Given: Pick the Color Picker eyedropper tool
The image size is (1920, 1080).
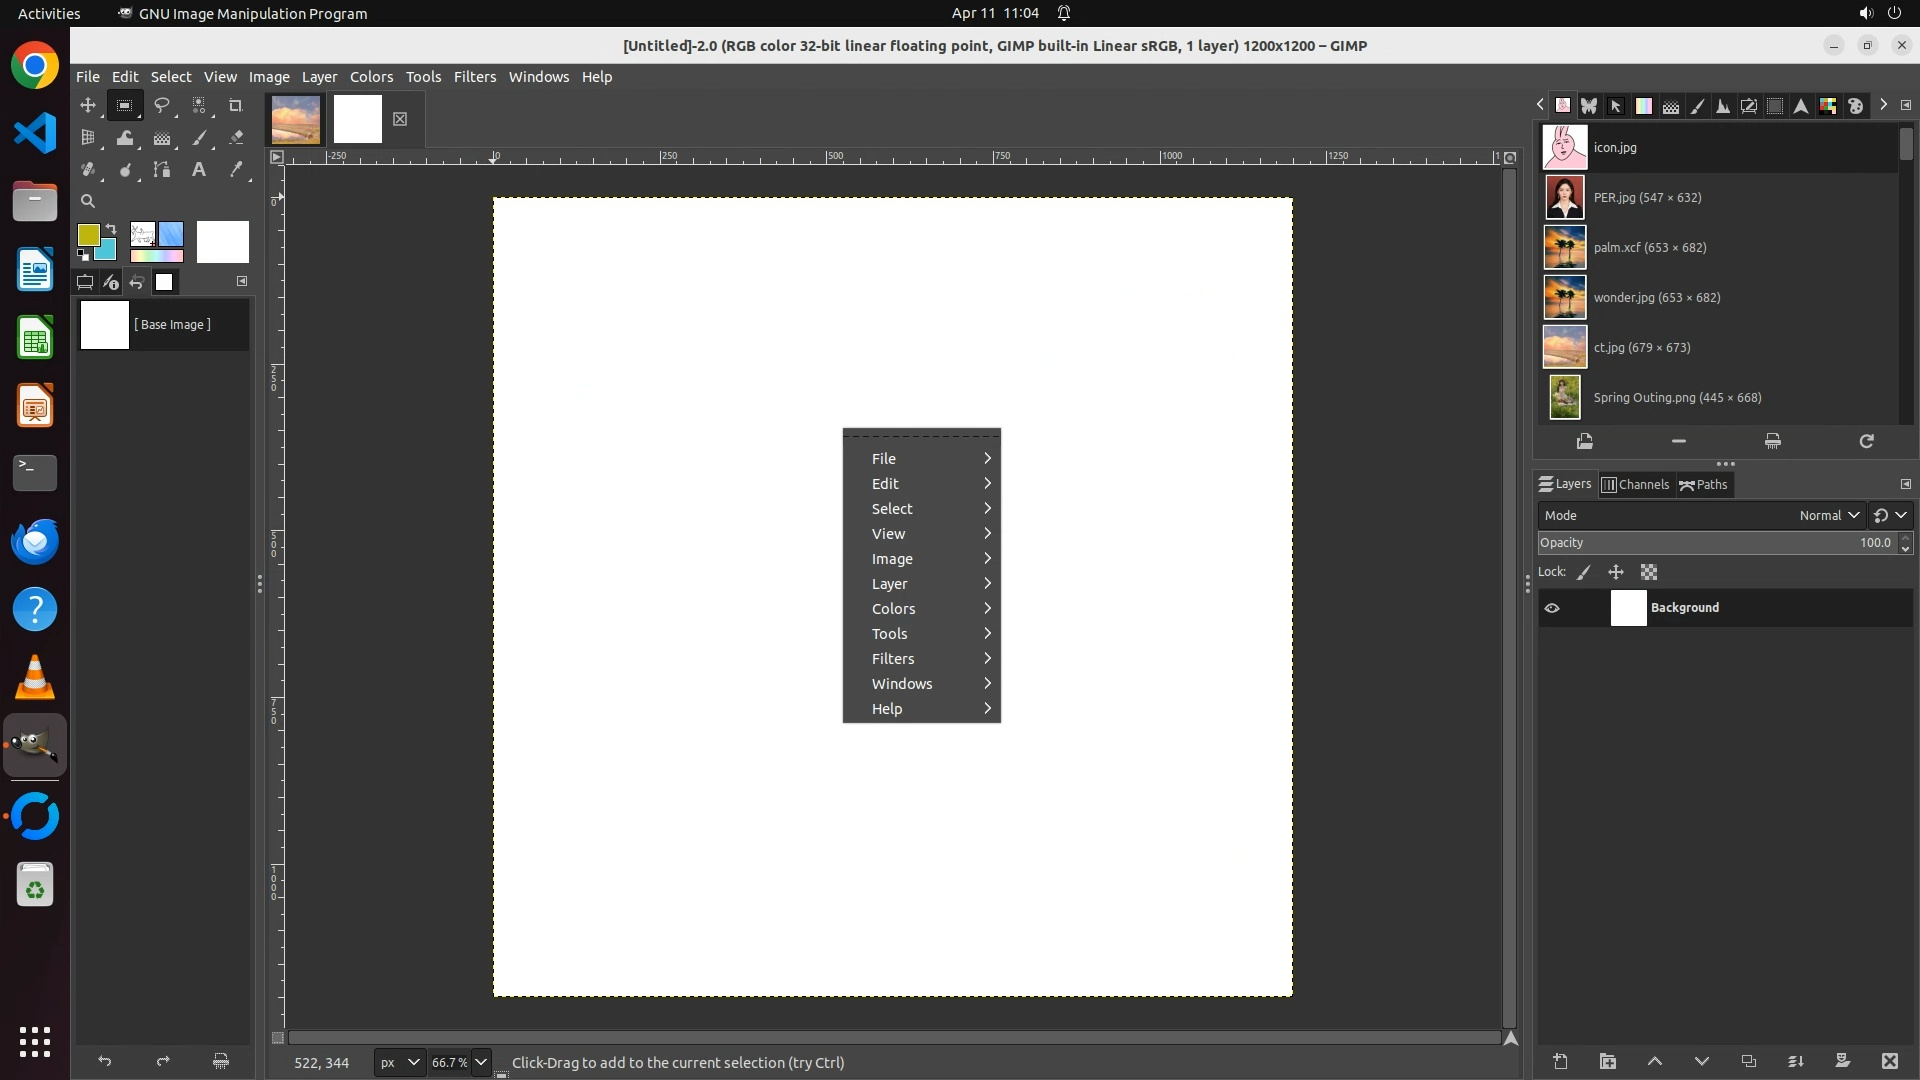Looking at the screenshot, I should pos(236,170).
